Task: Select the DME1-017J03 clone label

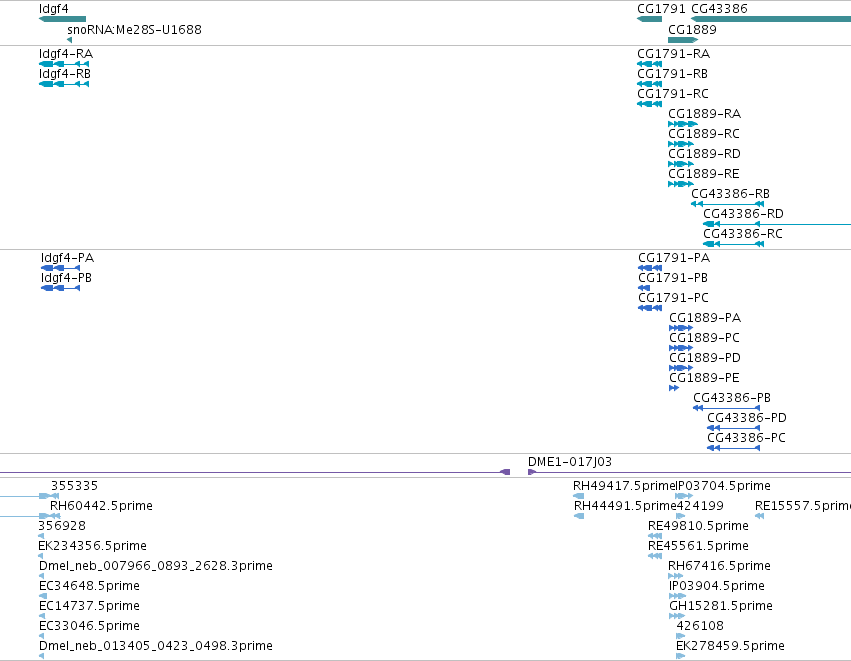Action: 570,462
